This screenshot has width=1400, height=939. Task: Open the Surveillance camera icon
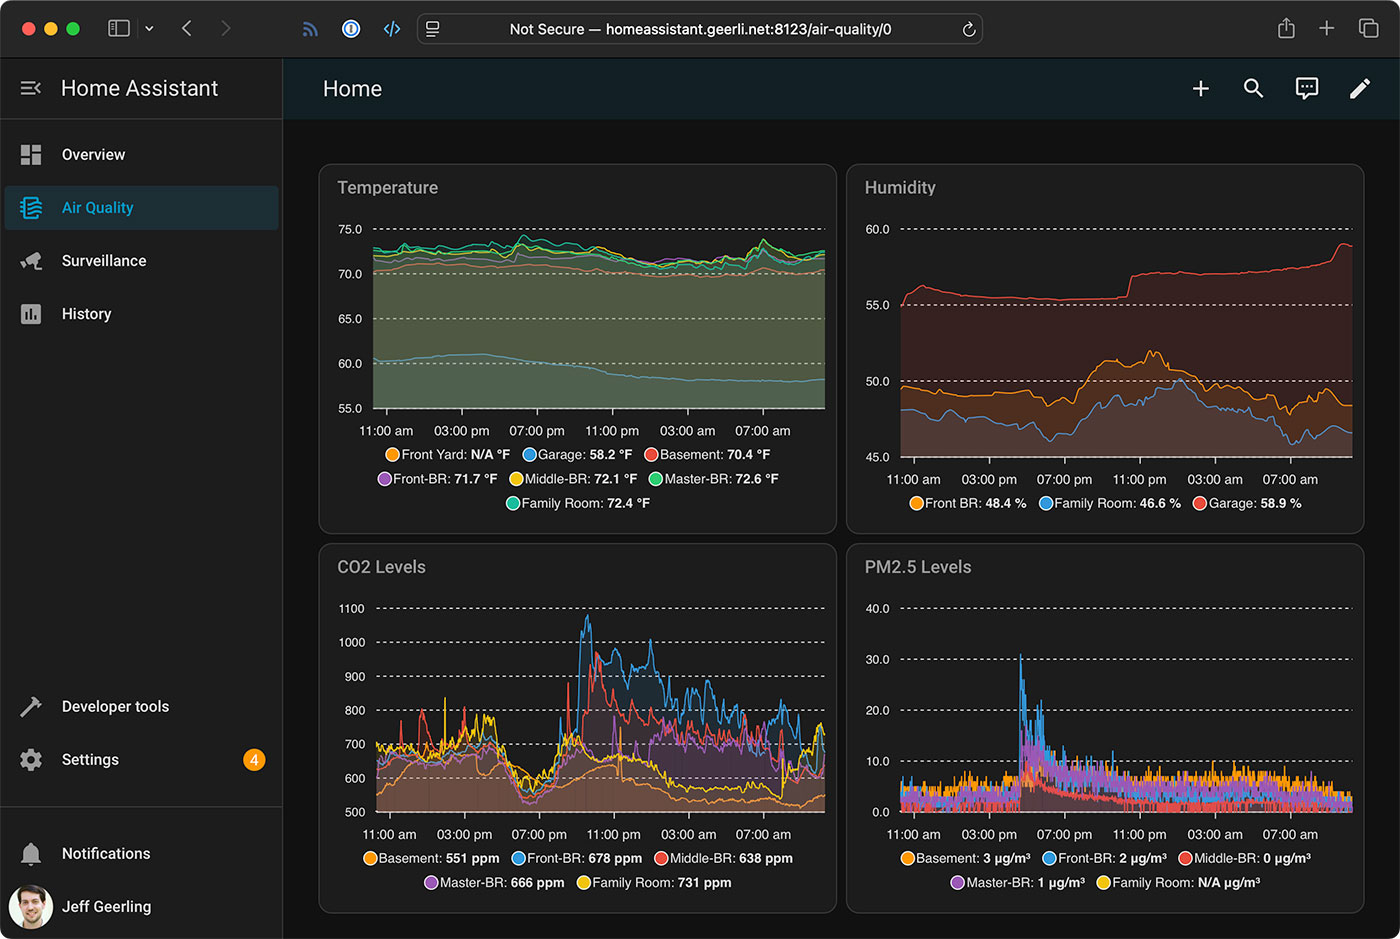31,261
